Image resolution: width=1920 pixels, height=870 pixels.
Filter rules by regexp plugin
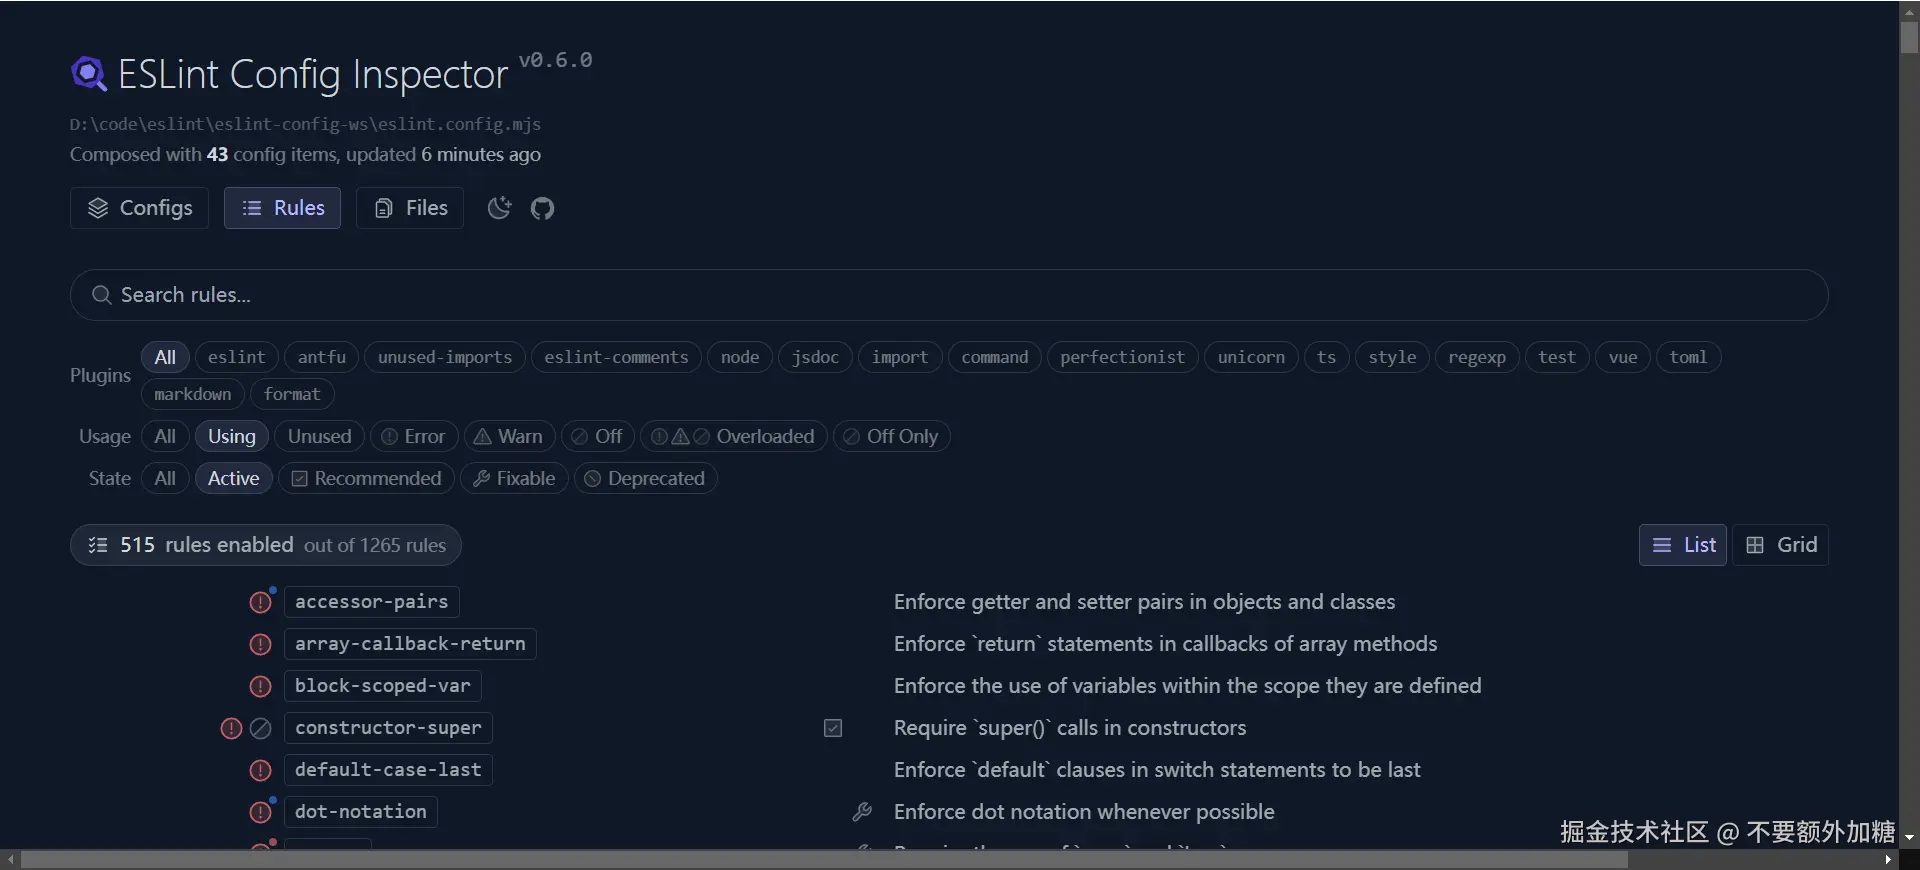coord(1477,357)
